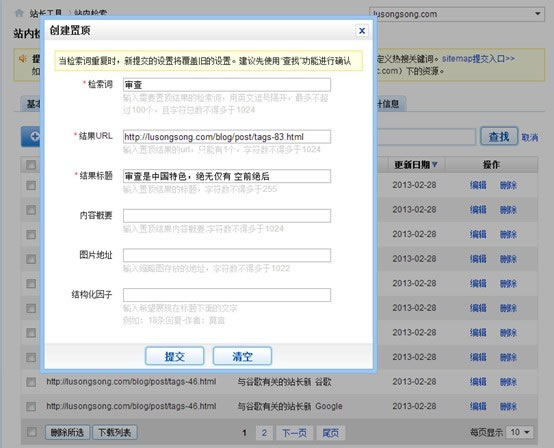This screenshot has height=448, width=554.
Task: Click the blue plus add button
Action: 31,136
